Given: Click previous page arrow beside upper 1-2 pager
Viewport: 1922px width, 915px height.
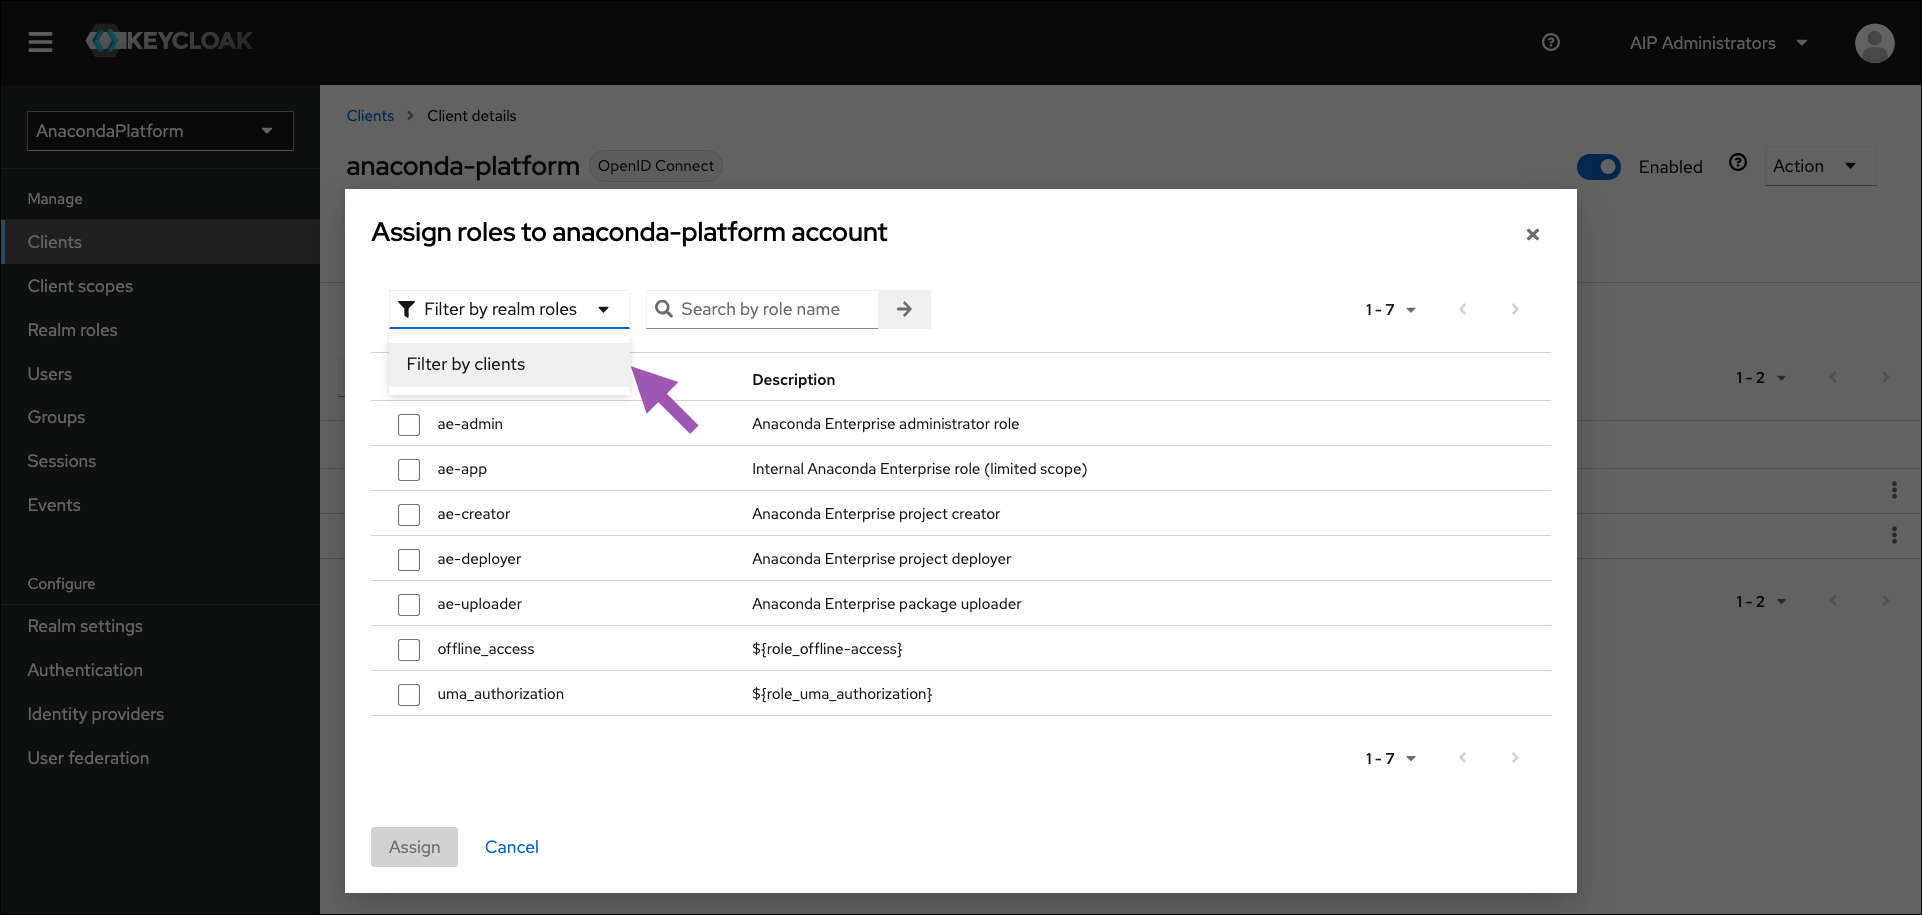Looking at the screenshot, I should 1833,377.
